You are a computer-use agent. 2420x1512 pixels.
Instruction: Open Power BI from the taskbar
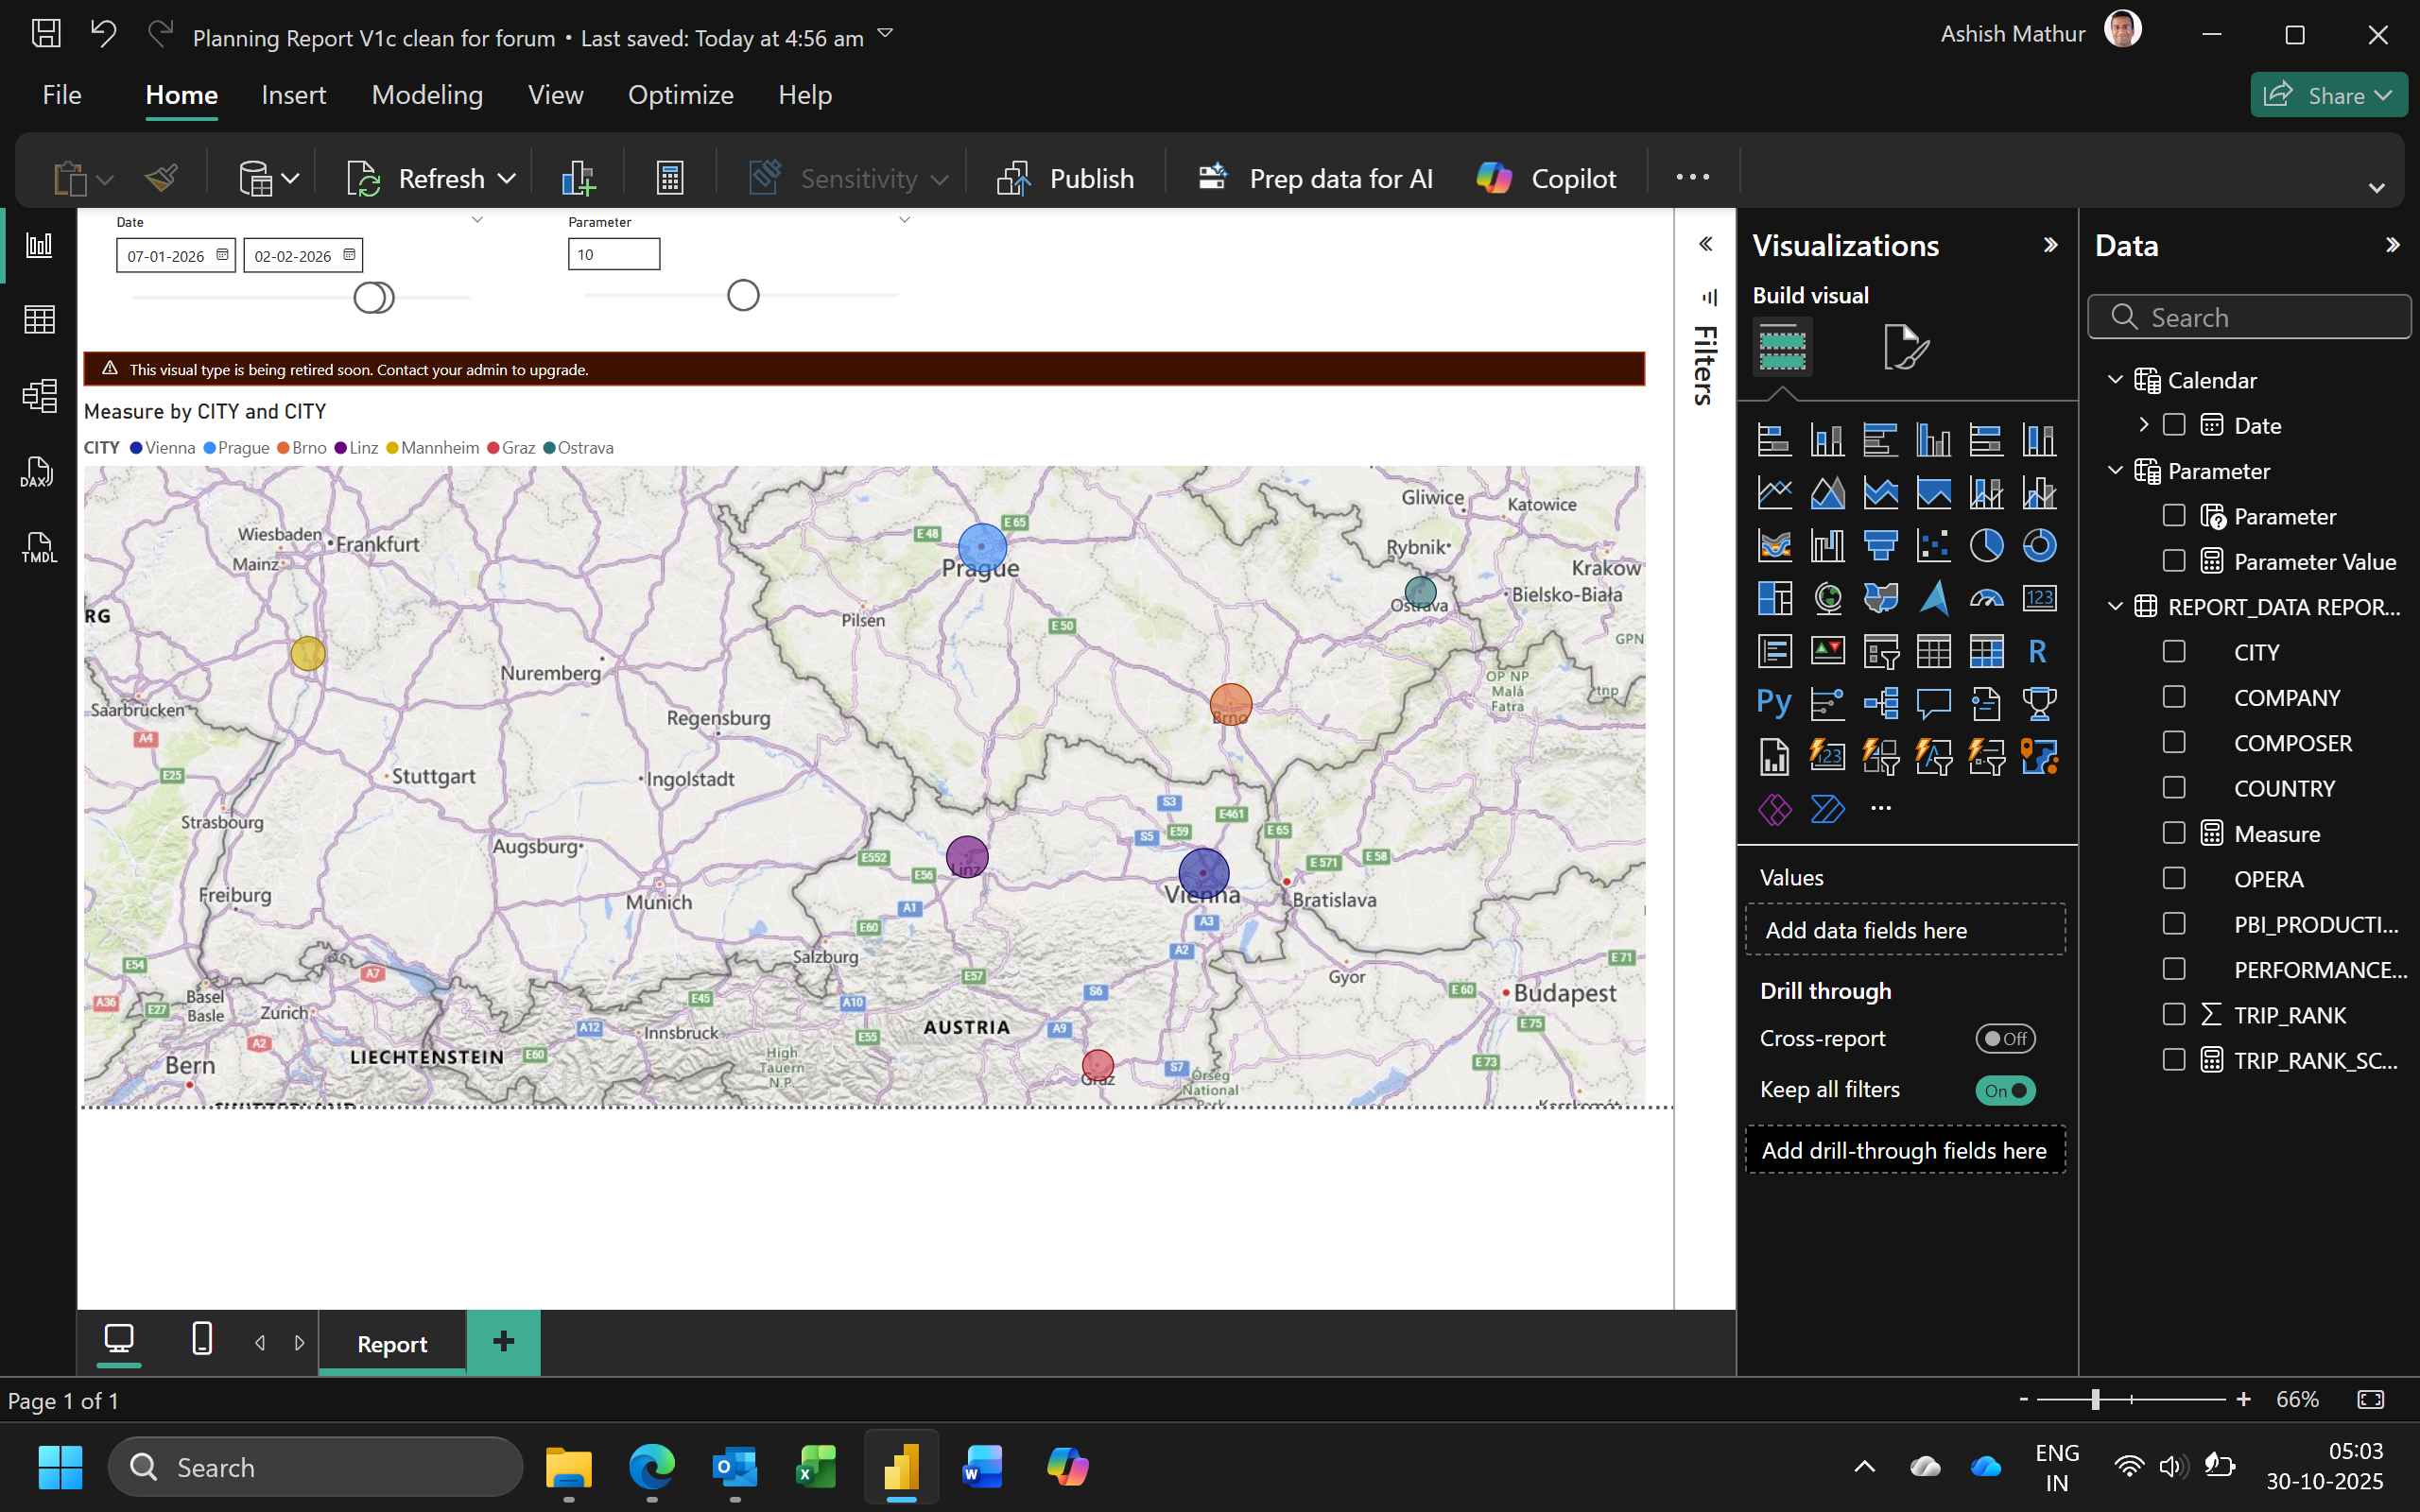901,1467
